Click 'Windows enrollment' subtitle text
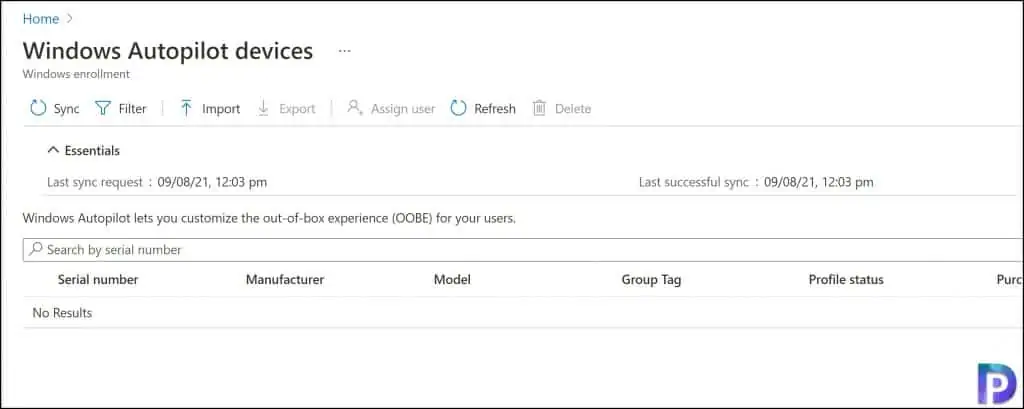The width and height of the screenshot is (1024, 409). 76,74
